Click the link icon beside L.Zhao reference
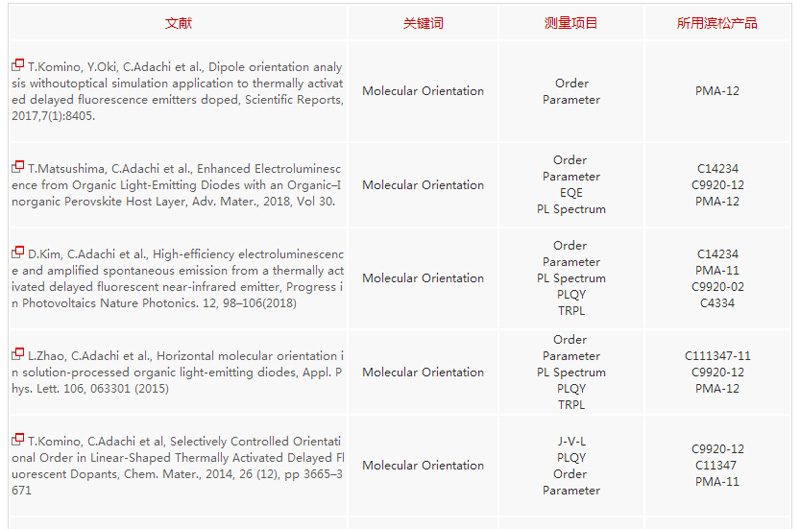800x529 pixels. [18, 354]
